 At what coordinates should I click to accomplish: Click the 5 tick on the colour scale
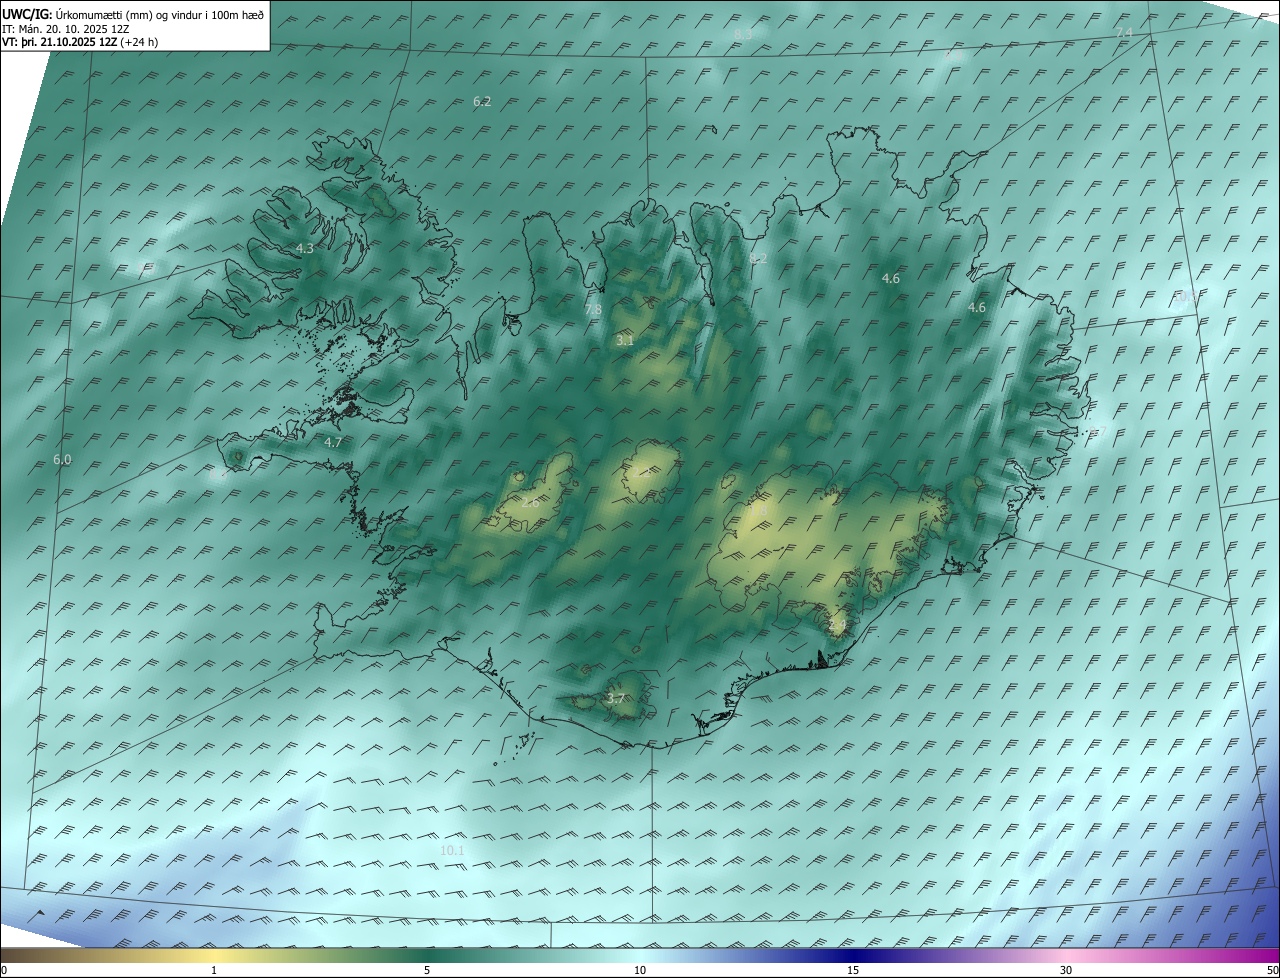click(427, 971)
